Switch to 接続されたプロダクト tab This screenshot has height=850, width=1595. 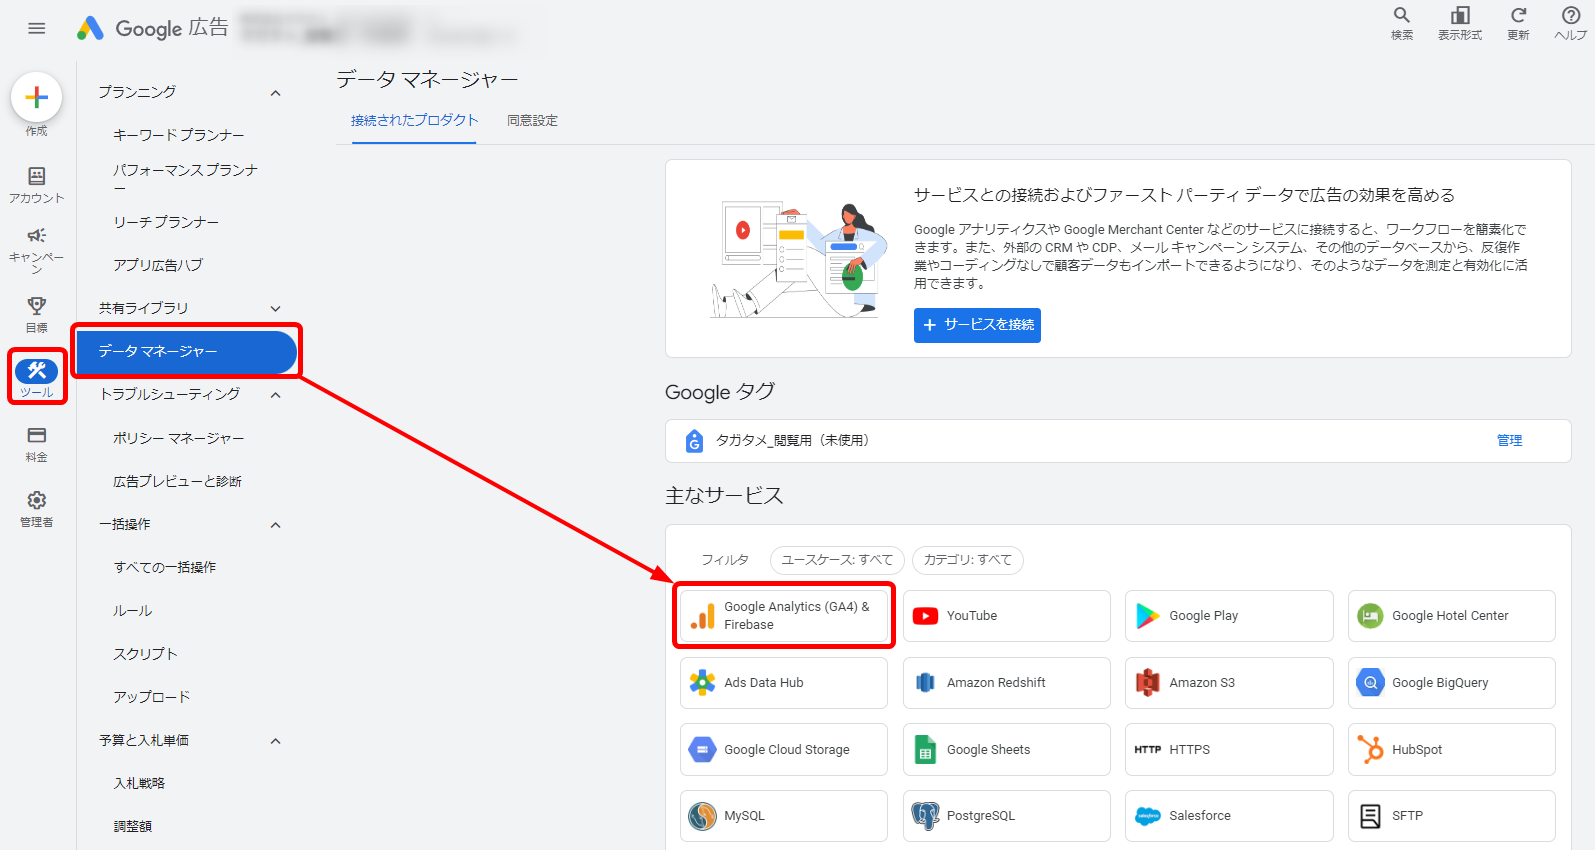click(414, 121)
